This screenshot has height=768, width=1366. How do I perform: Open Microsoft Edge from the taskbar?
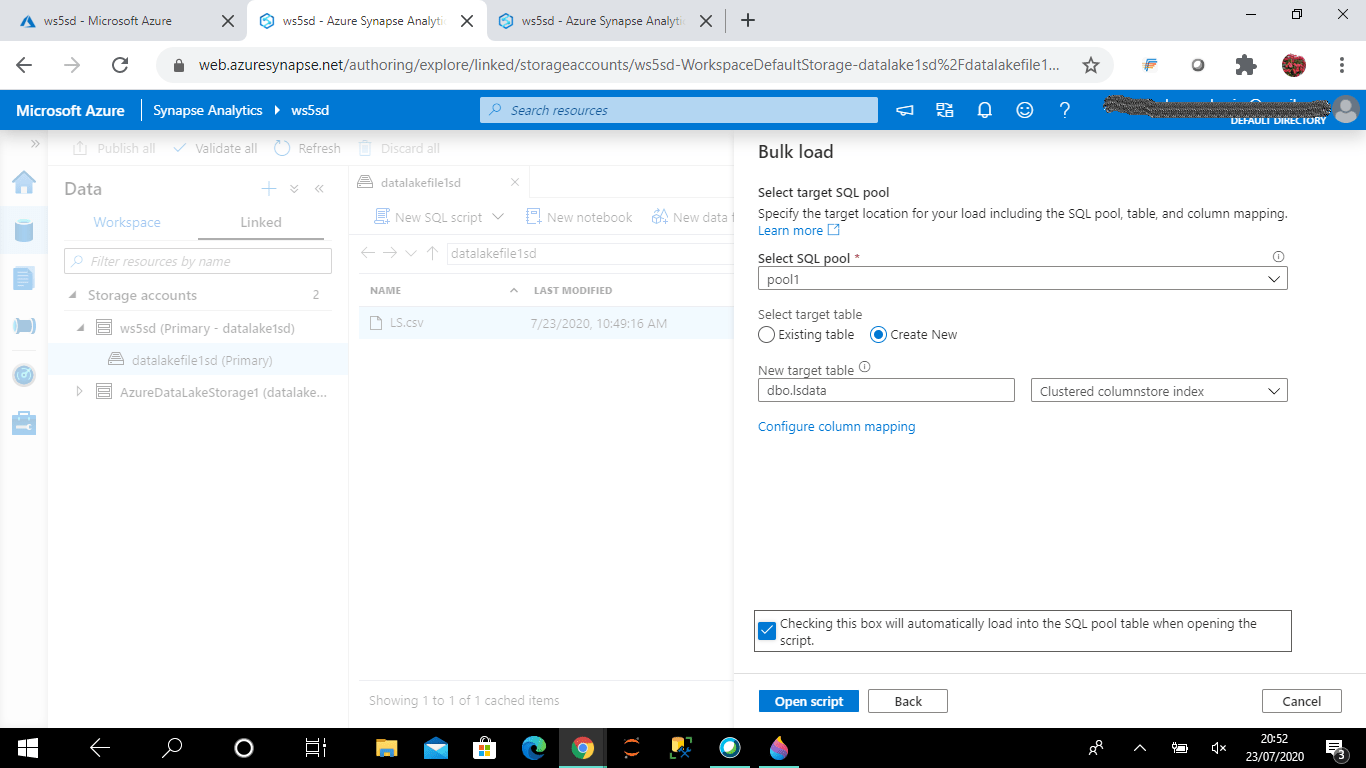point(533,747)
